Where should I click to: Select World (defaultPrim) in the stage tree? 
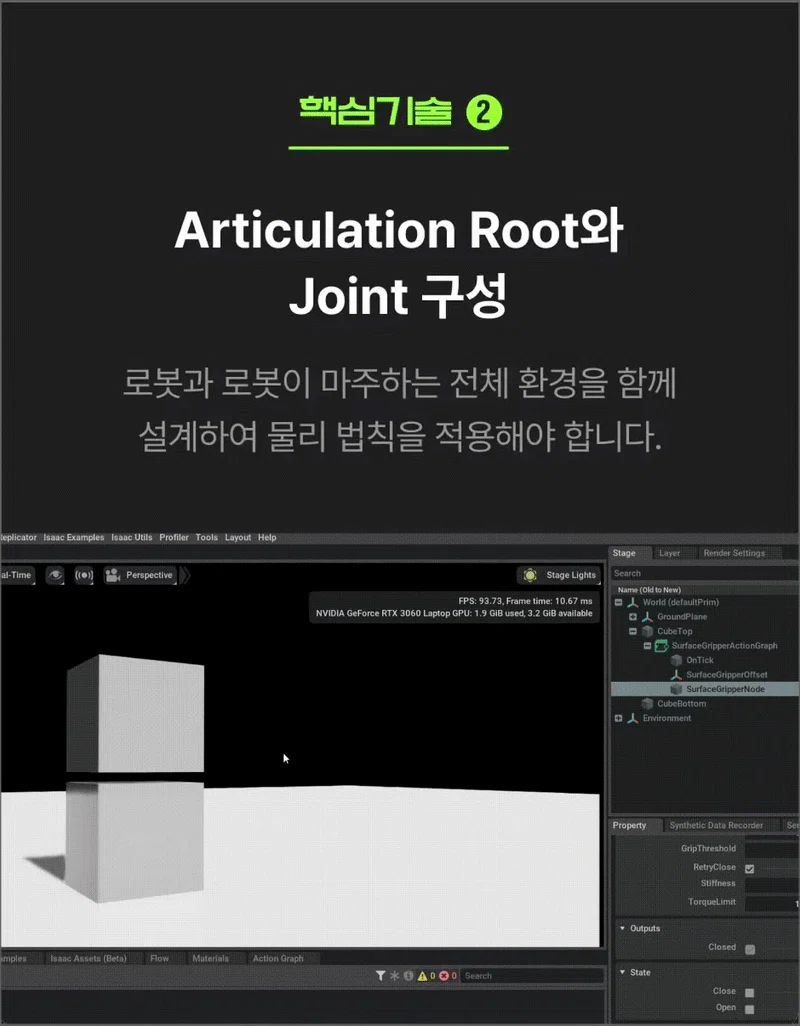coord(680,602)
